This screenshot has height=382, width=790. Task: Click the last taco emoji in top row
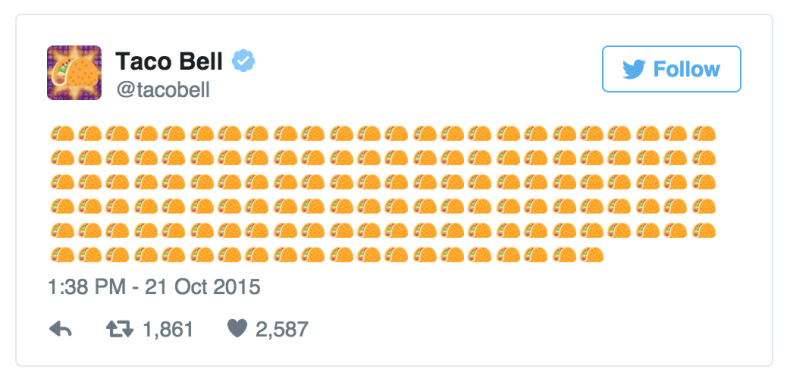tap(704, 134)
